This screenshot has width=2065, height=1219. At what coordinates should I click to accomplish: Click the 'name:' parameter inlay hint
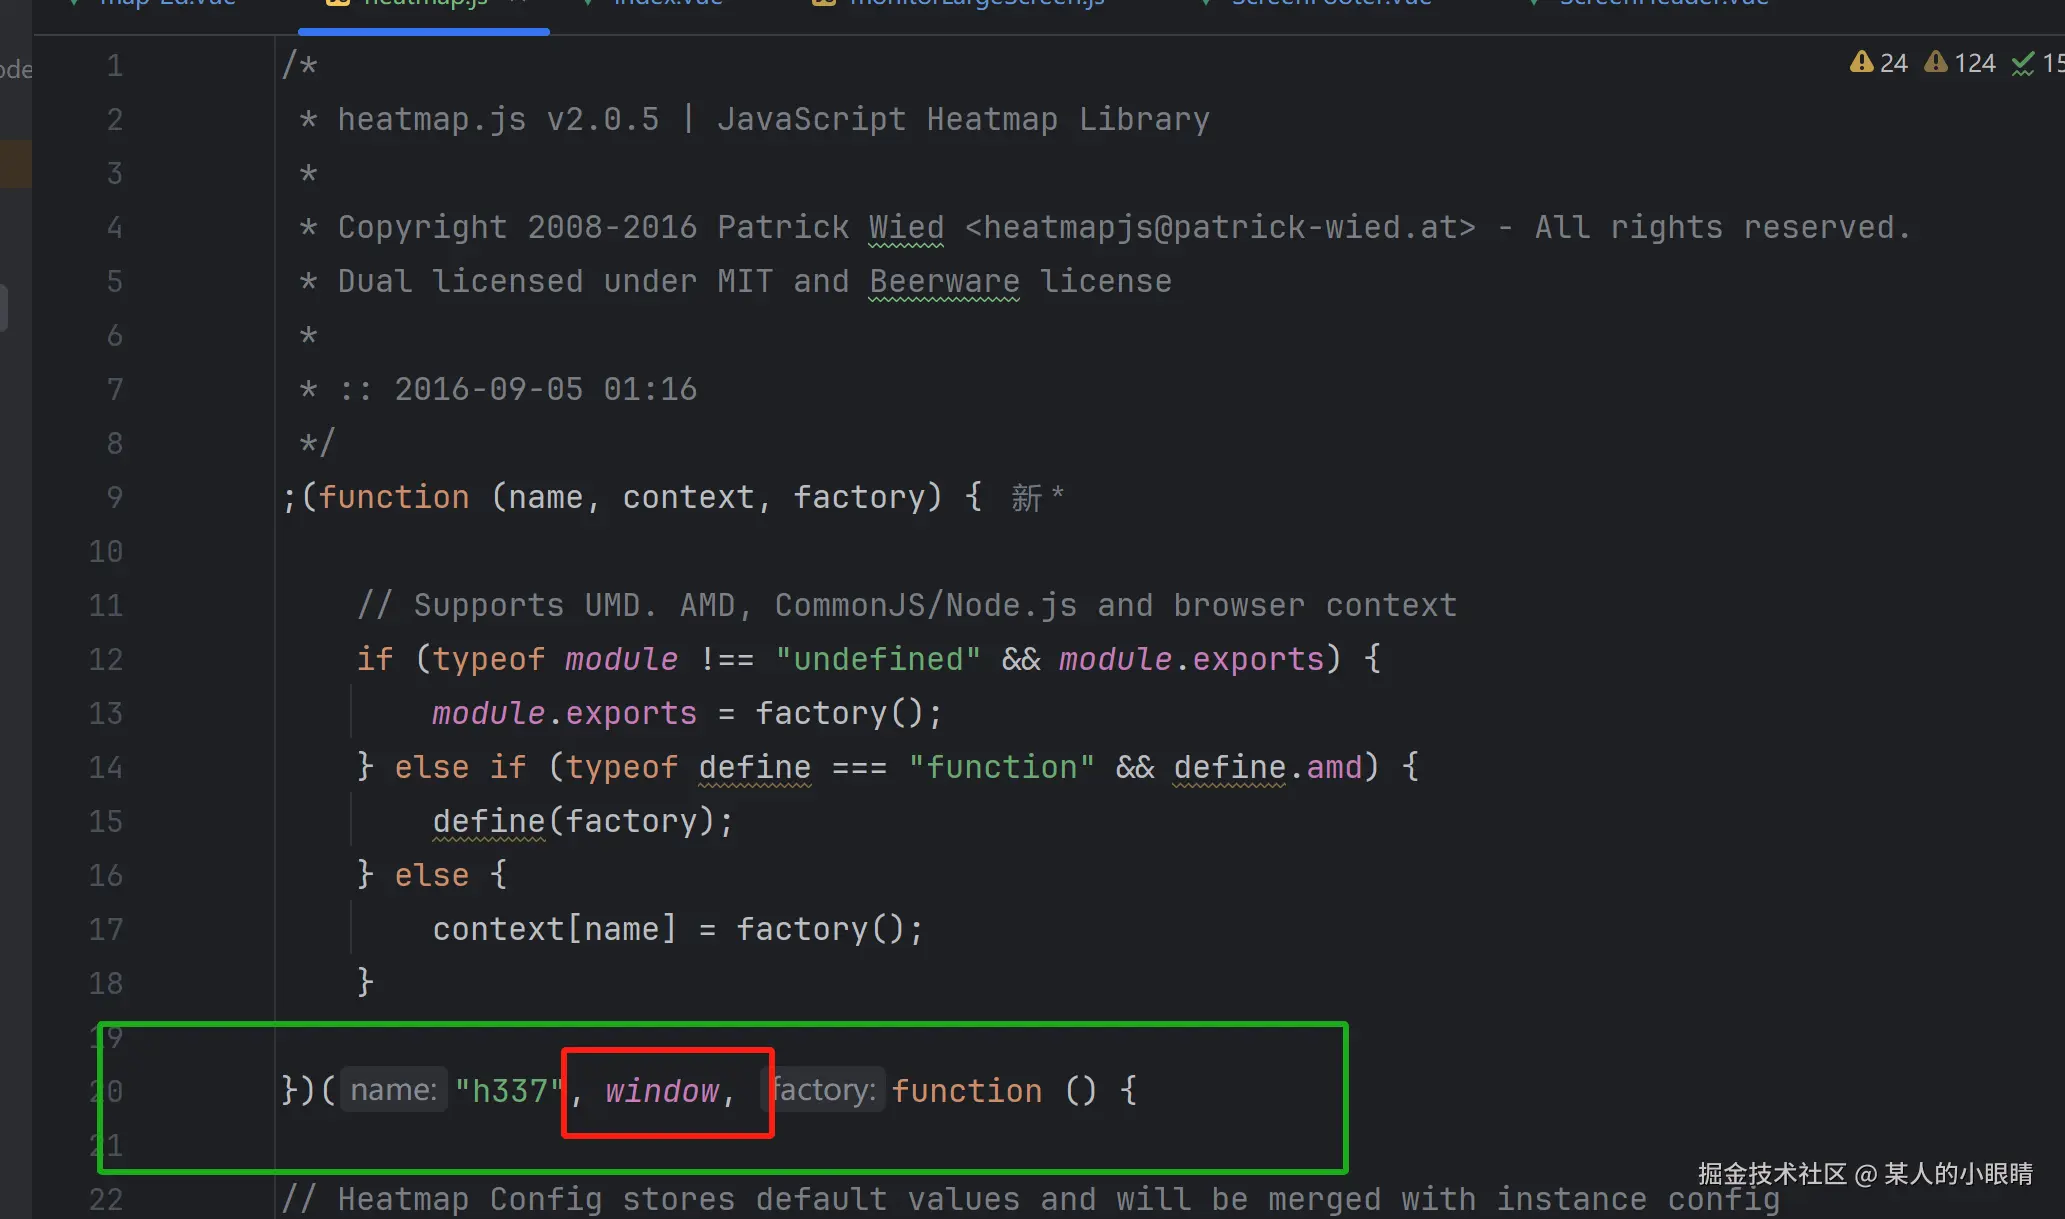(393, 1090)
